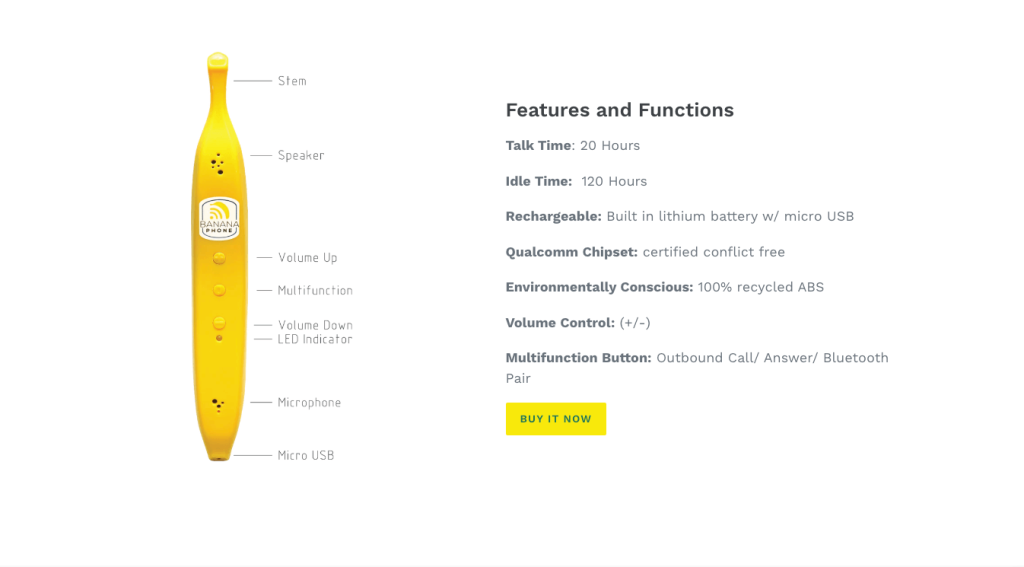Click the LED indicator dot on banana
Image resolution: width=1024 pixels, height=567 pixels.
219,338
